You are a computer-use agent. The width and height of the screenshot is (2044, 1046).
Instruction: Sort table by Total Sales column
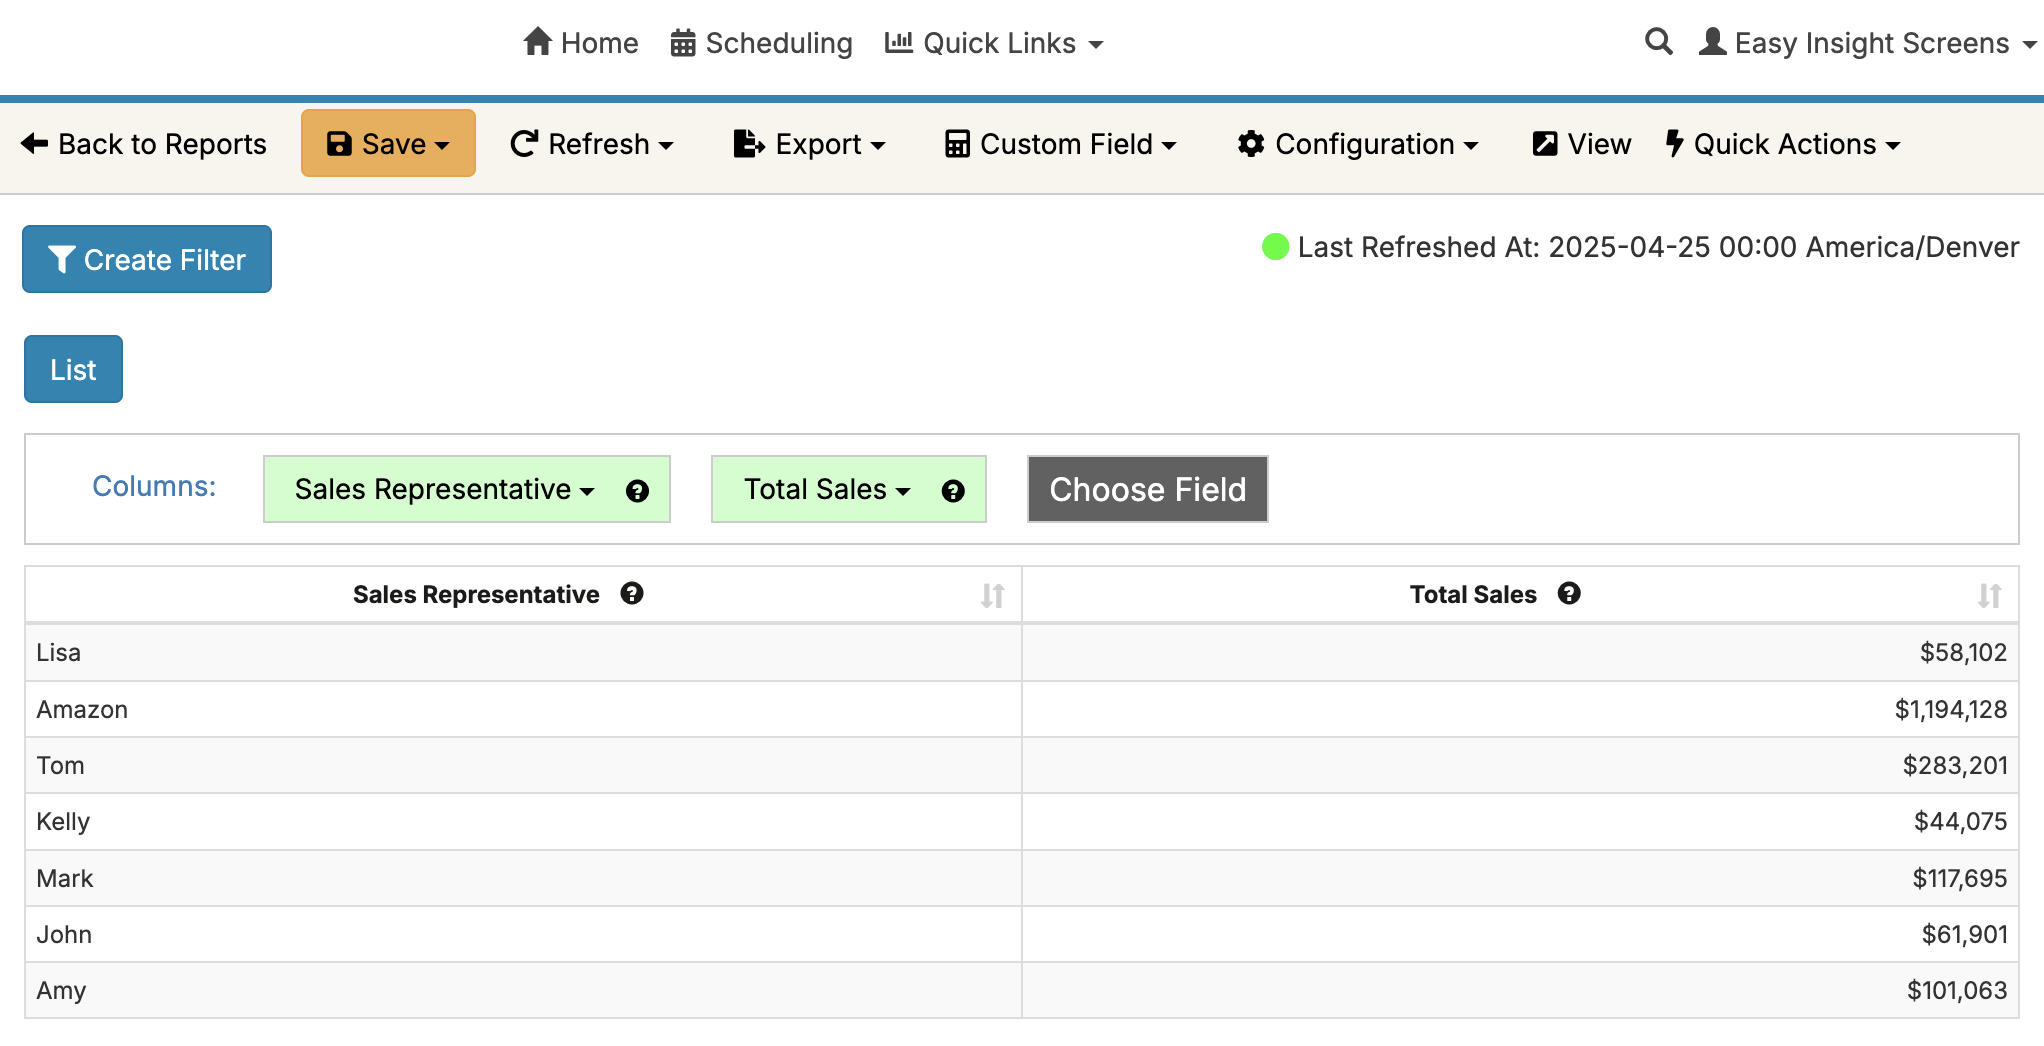(x=1989, y=596)
